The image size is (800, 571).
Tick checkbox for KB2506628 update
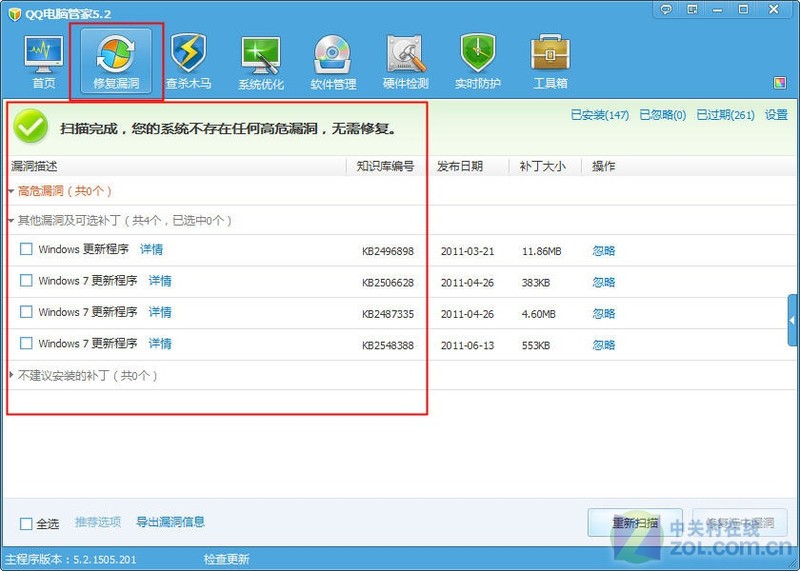point(26,280)
